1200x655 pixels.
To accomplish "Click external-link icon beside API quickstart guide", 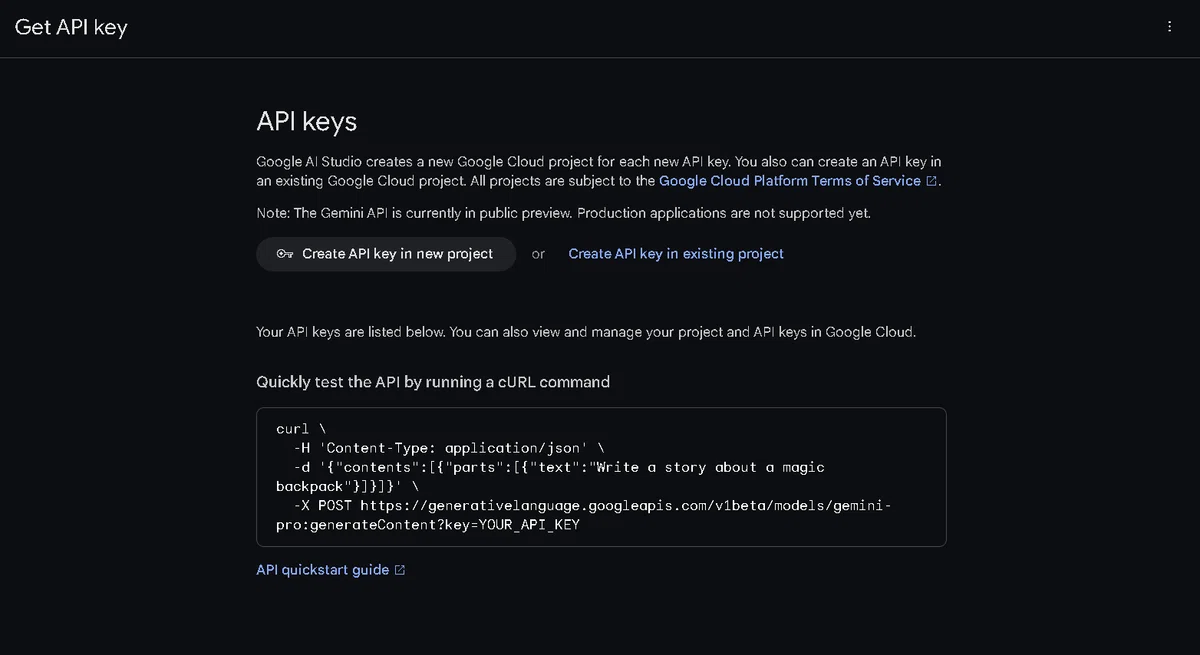I will tap(400, 570).
